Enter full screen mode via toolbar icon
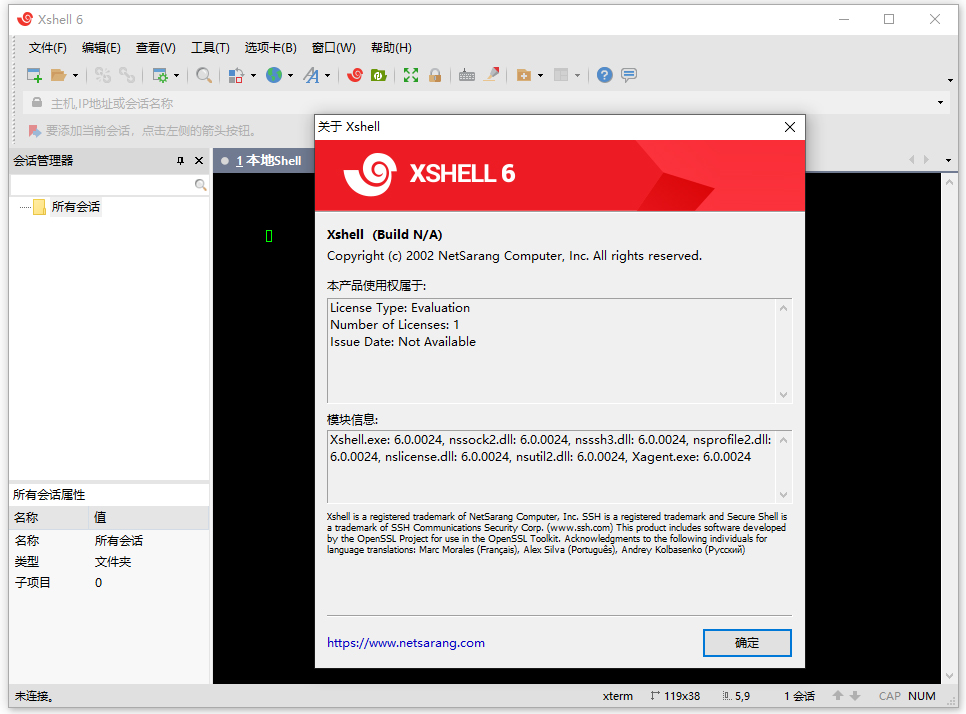The image size is (966, 714). (x=411, y=75)
